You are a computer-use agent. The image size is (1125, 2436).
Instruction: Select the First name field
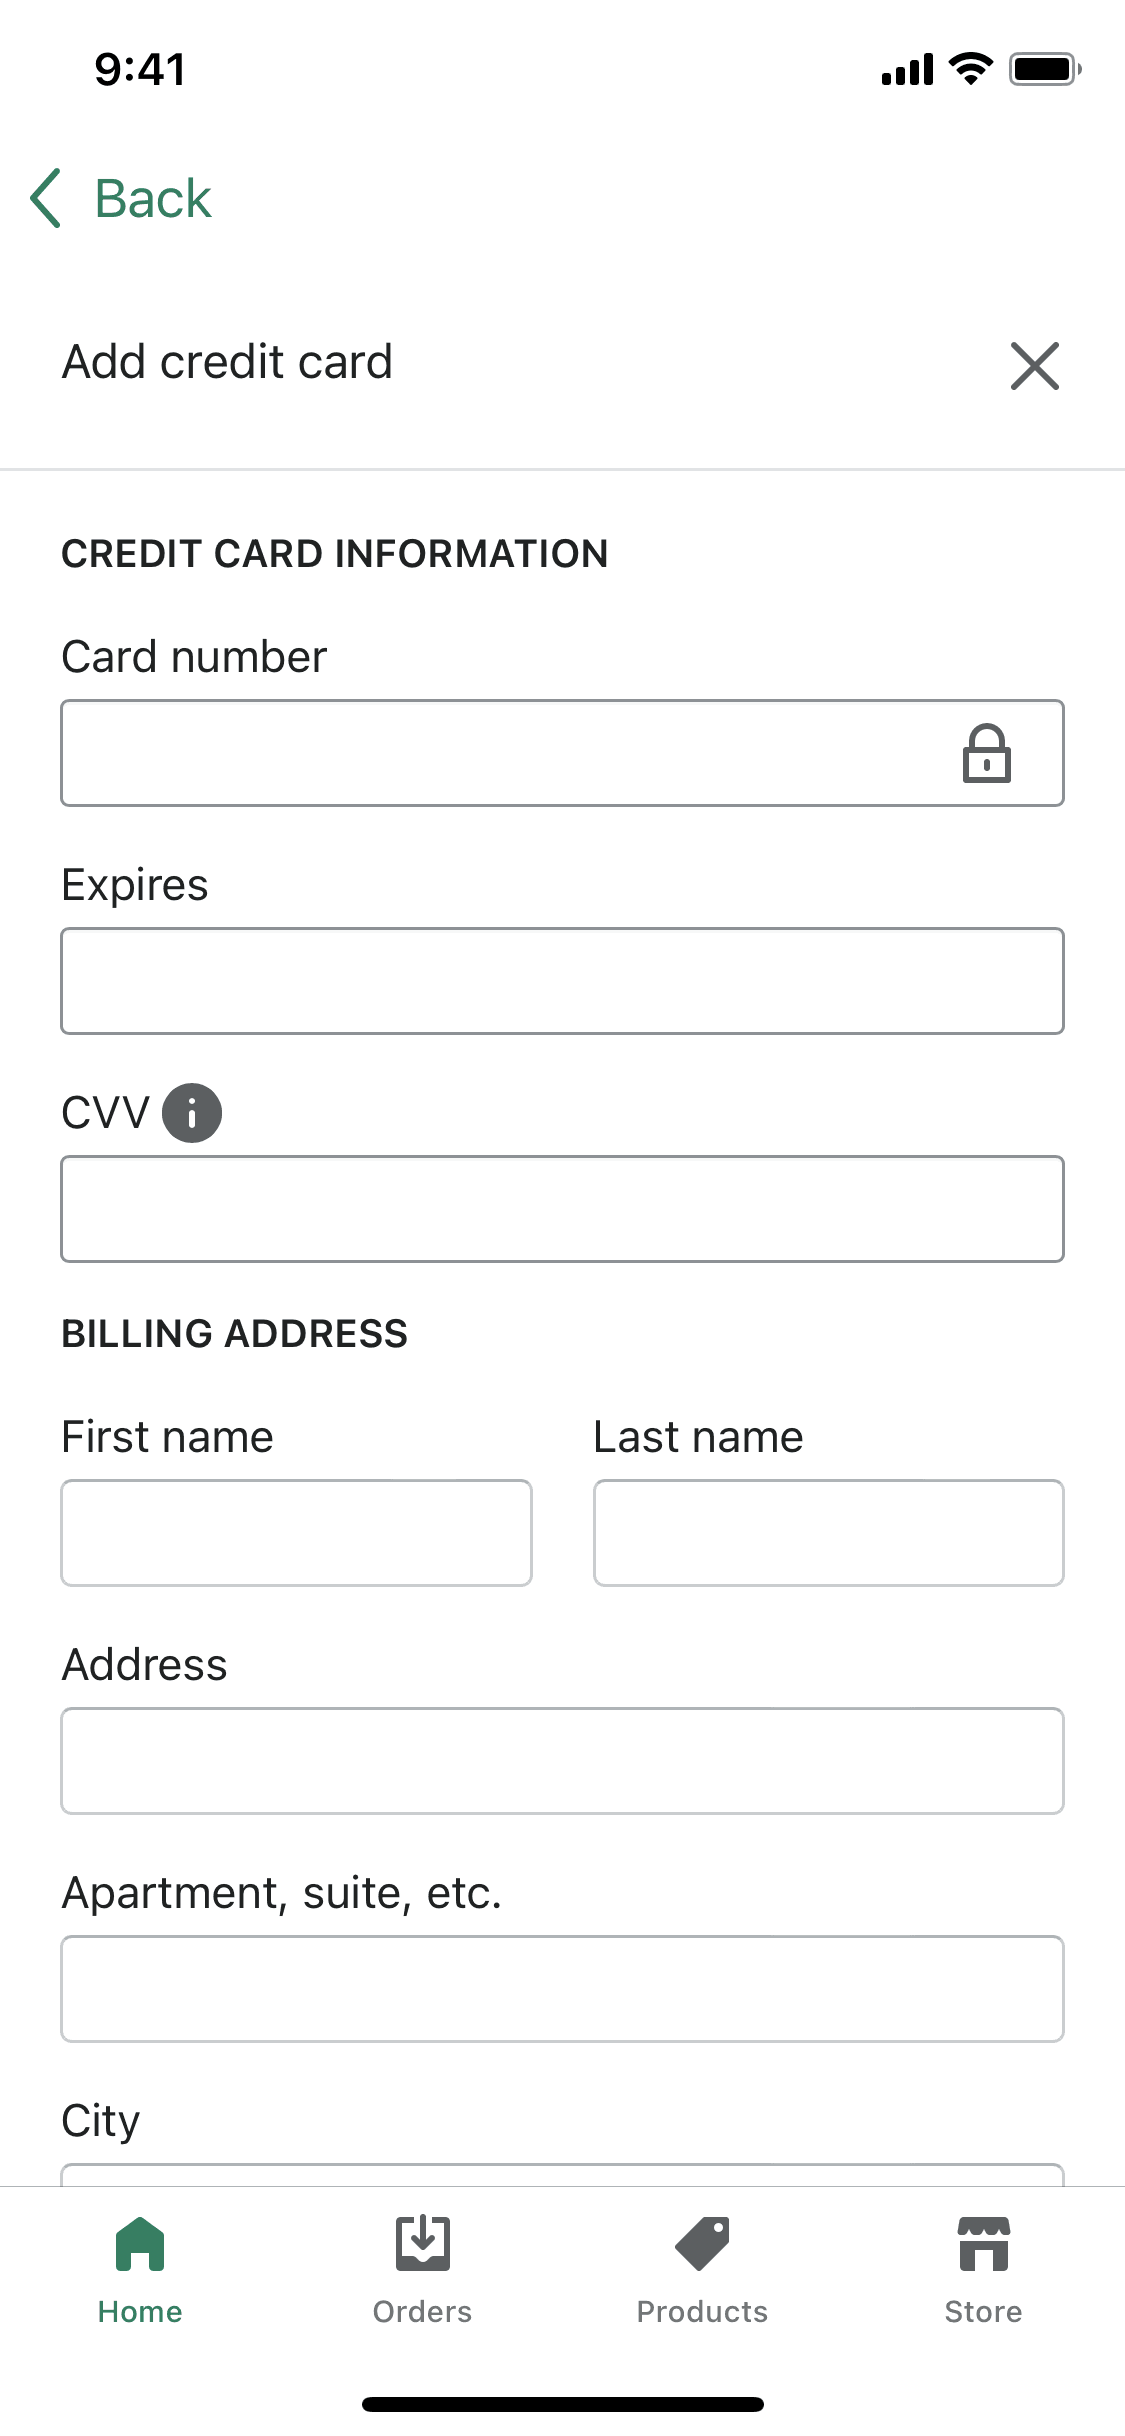pos(296,1533)
